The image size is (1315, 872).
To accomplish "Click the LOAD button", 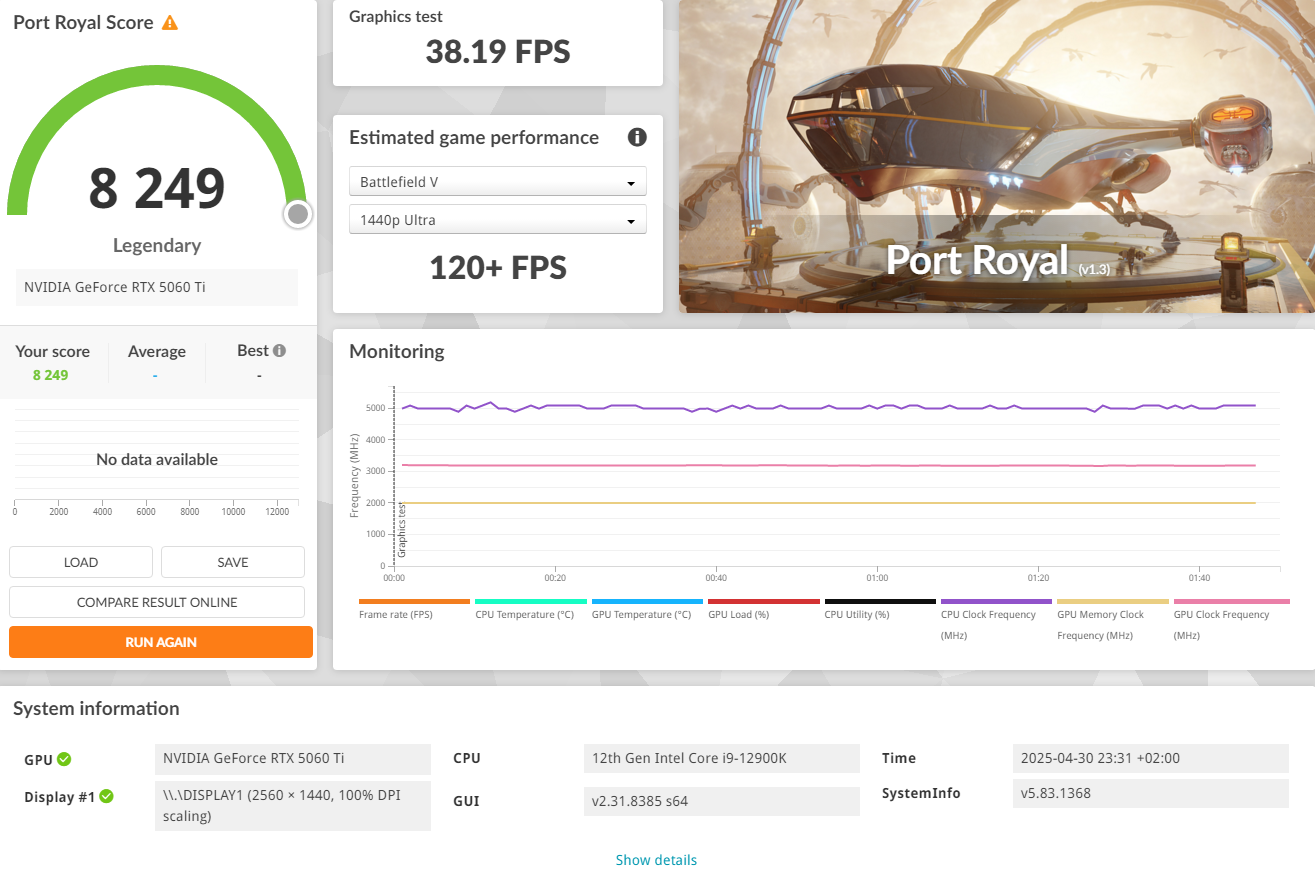I will [81, 562].
